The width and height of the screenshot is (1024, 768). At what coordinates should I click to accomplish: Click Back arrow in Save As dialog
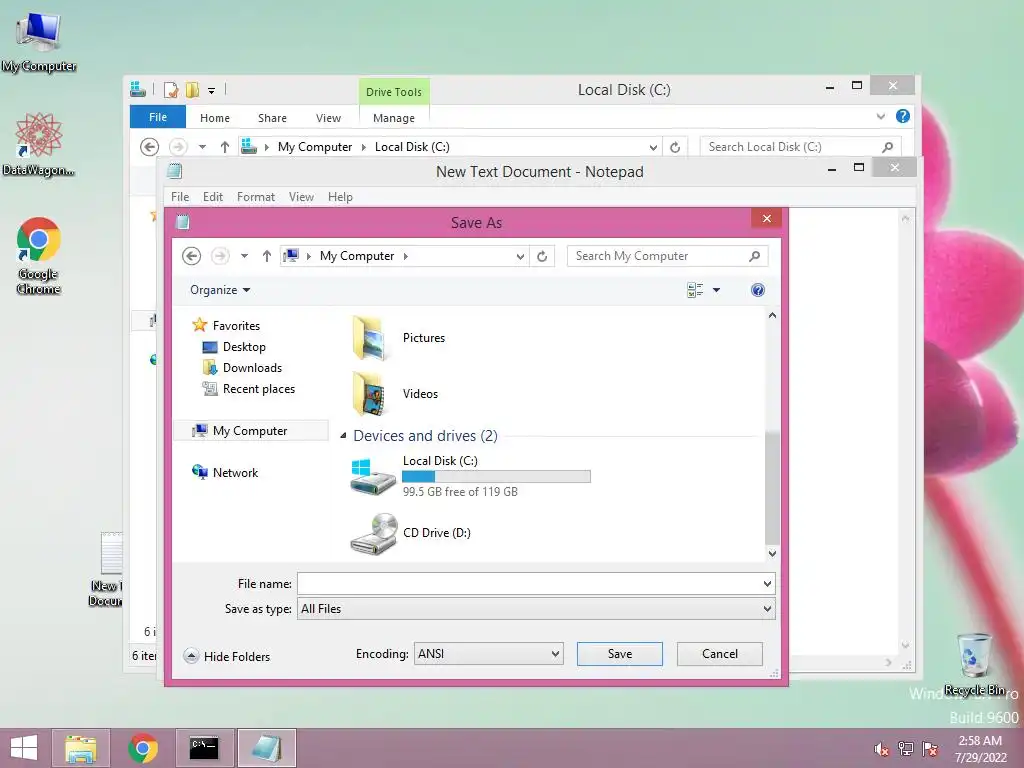(x=191, y=256)
